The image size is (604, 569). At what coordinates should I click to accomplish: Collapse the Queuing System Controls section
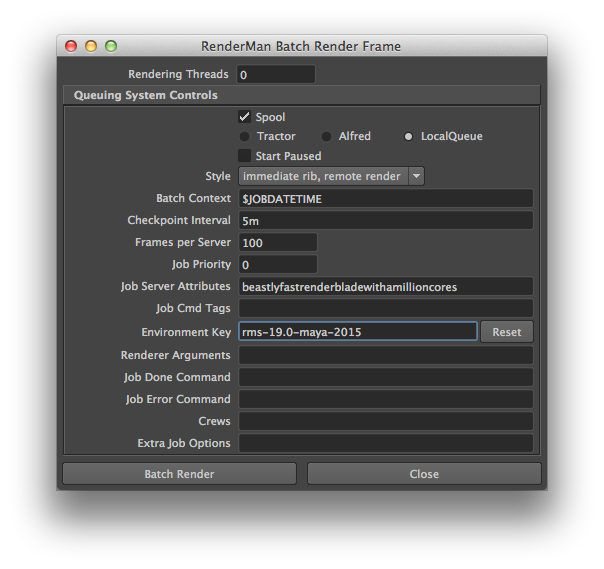pos(302,95)
